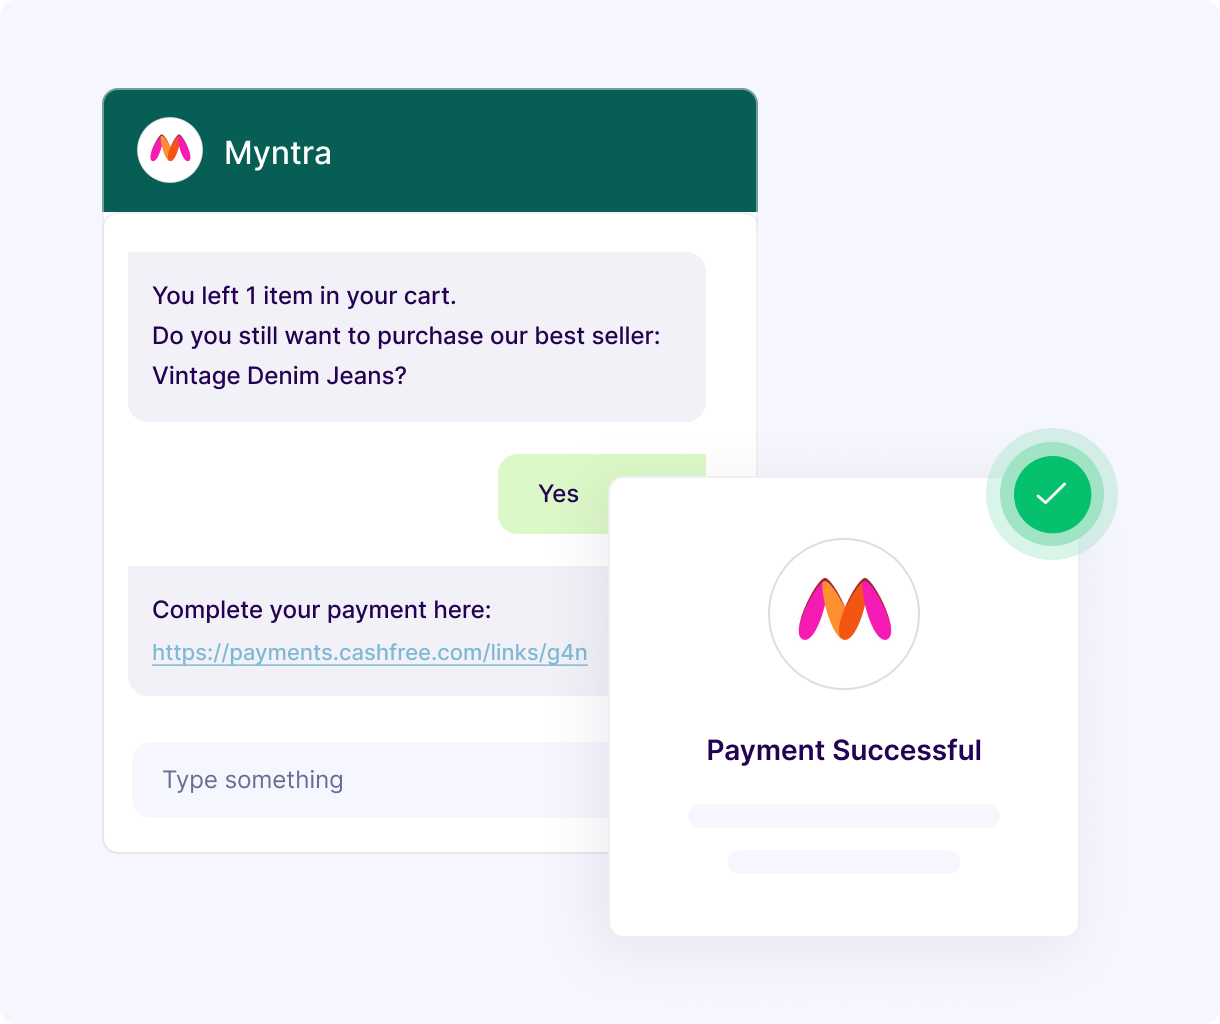Click the large Myntra logo on payment card
Image resolution: width=1220 pixels, height=1024 pixels.
[844, 613]
